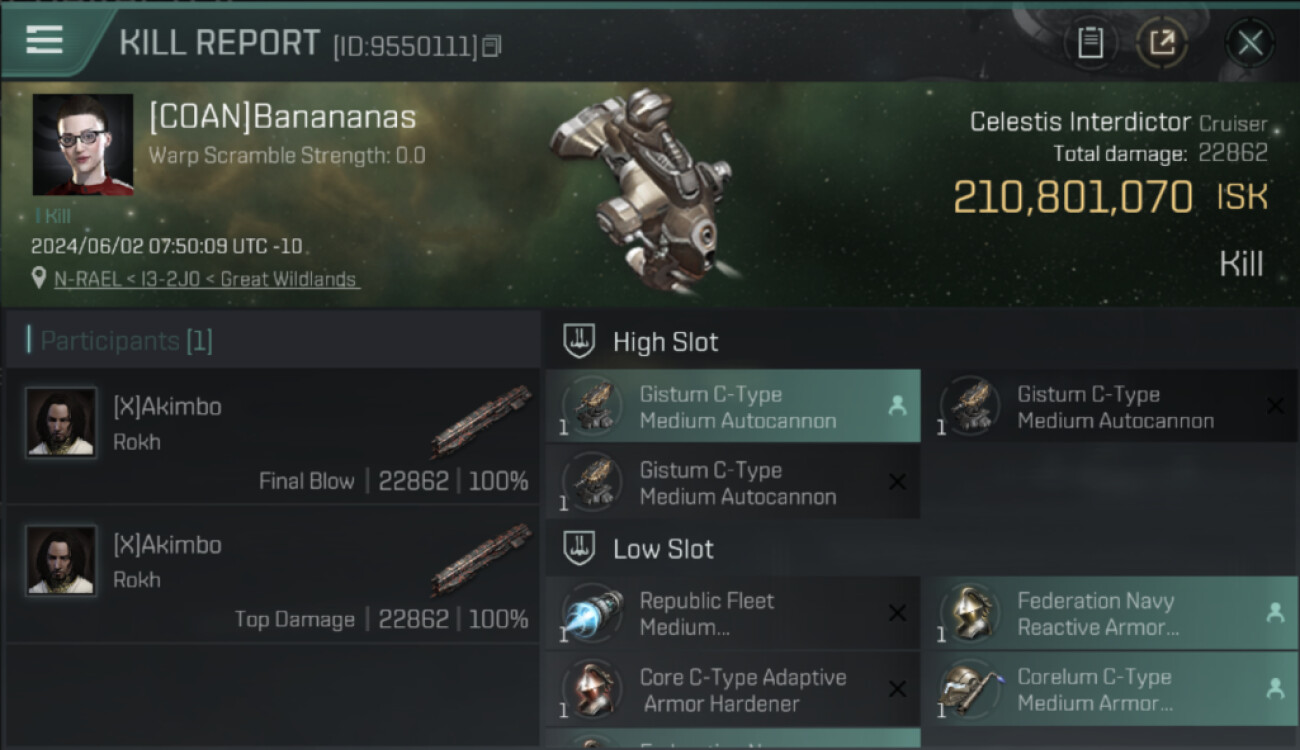Click Akimbo's Top Damage portrait
Viewport: 1300px width, 750px height.
click(62, 560)
